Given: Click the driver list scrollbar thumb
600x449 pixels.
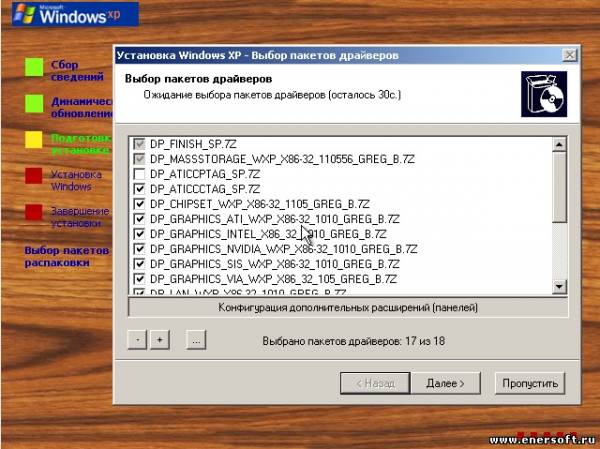Looking at the screenshot, I should click(x=559, y=187).
